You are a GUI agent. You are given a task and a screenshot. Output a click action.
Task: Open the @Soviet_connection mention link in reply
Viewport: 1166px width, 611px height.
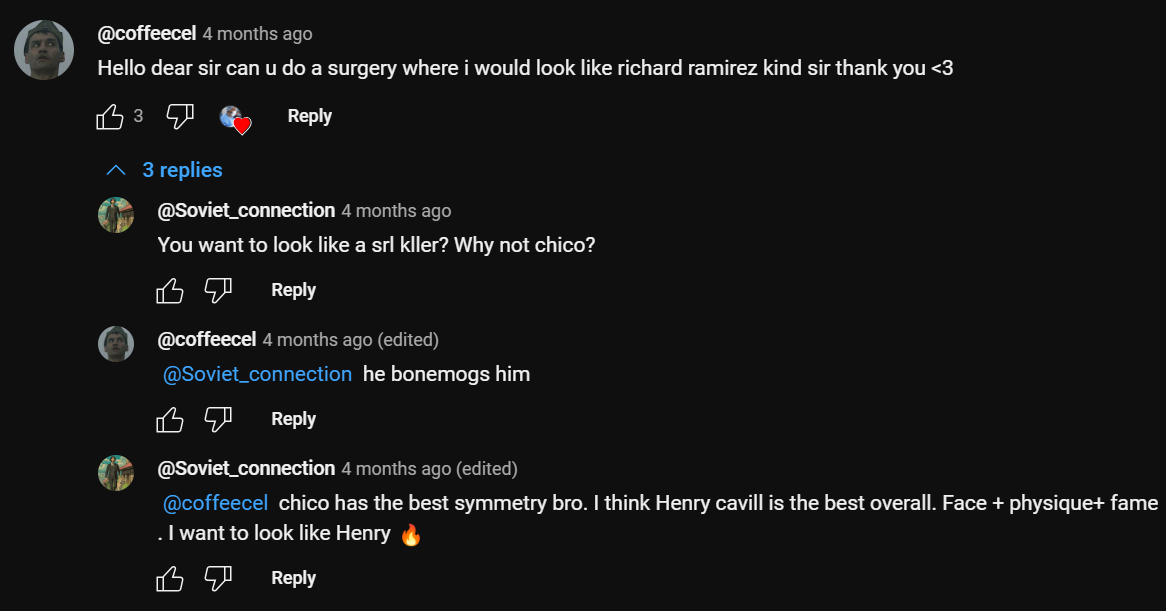pos(257,374)
